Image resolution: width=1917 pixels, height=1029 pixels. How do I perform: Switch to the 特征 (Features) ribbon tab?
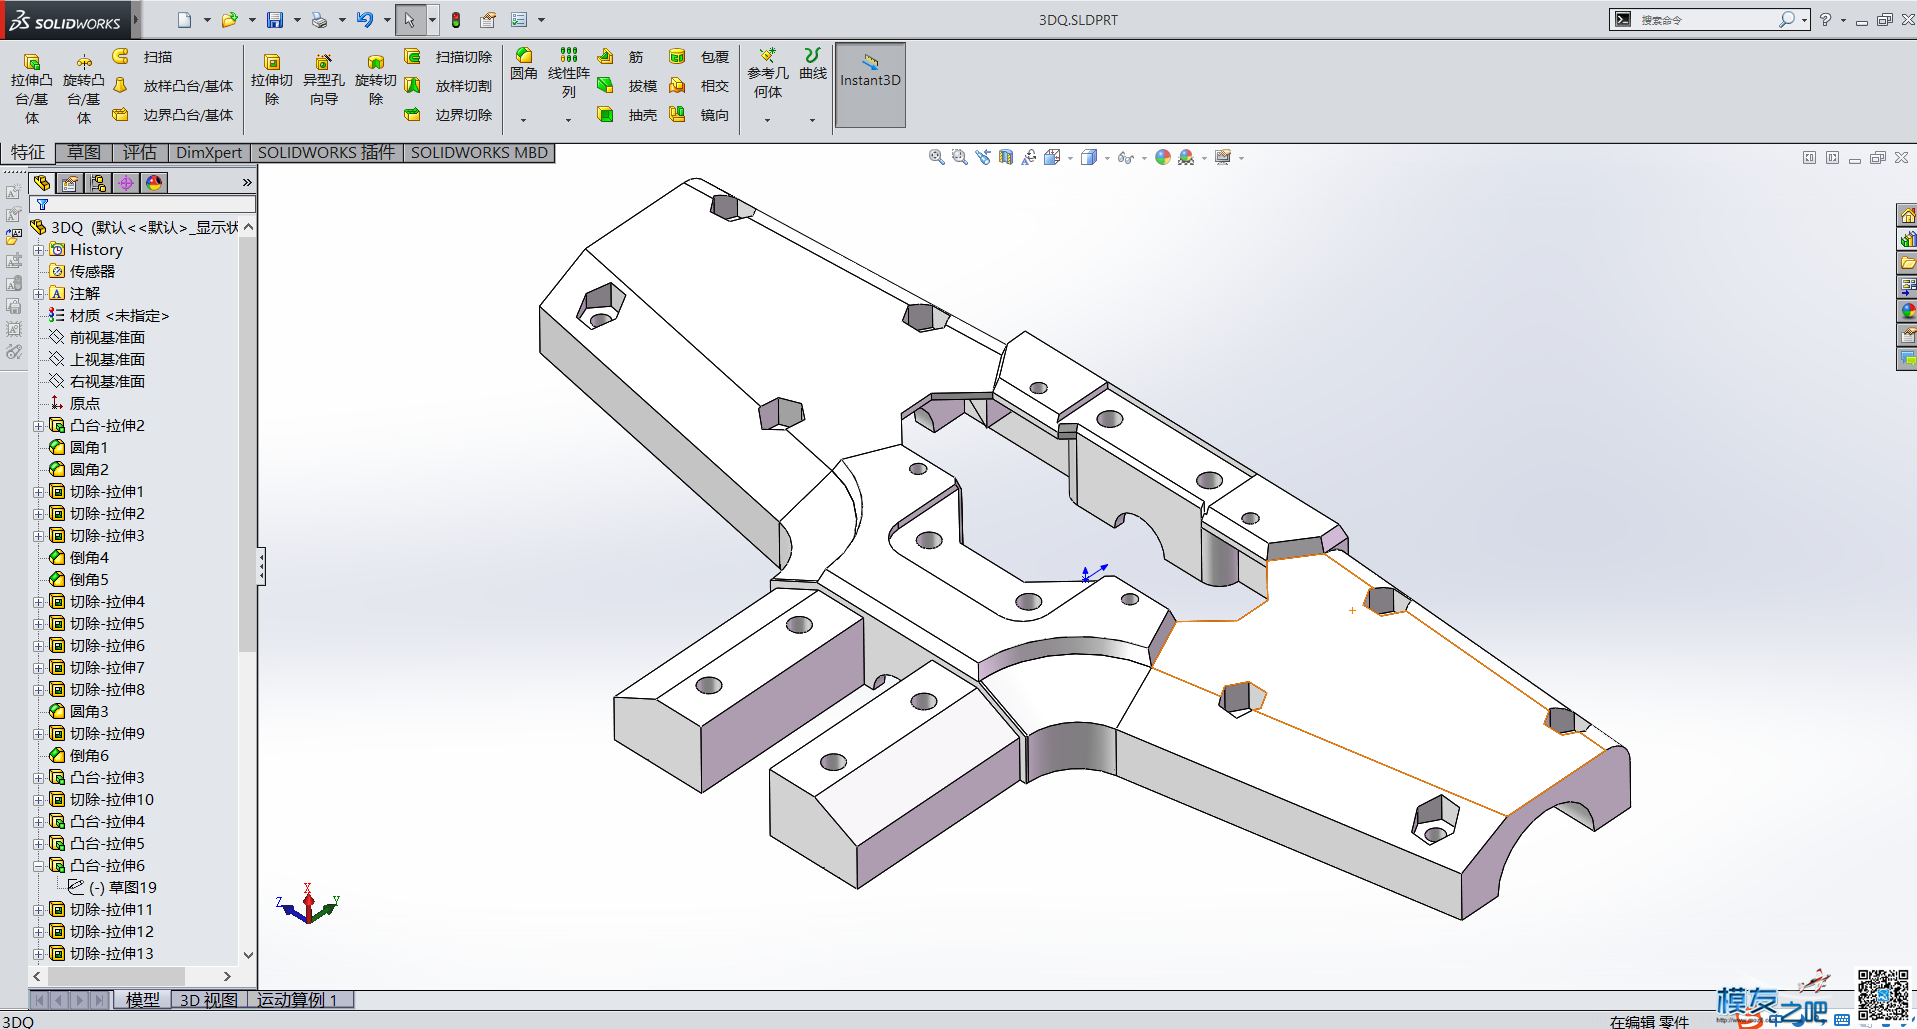pos(28,152)
